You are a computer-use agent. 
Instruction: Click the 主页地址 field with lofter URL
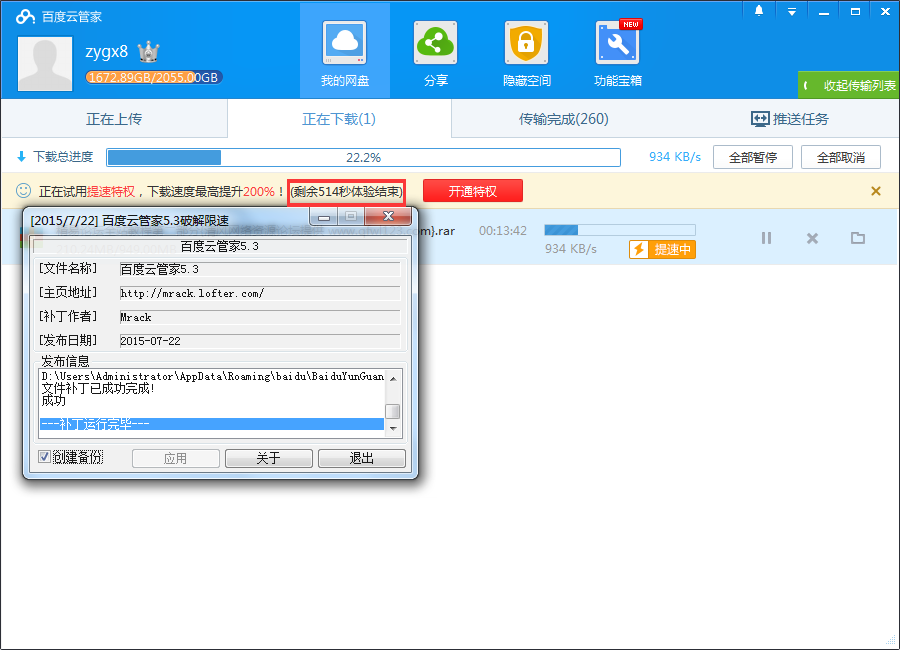(259, 293)
